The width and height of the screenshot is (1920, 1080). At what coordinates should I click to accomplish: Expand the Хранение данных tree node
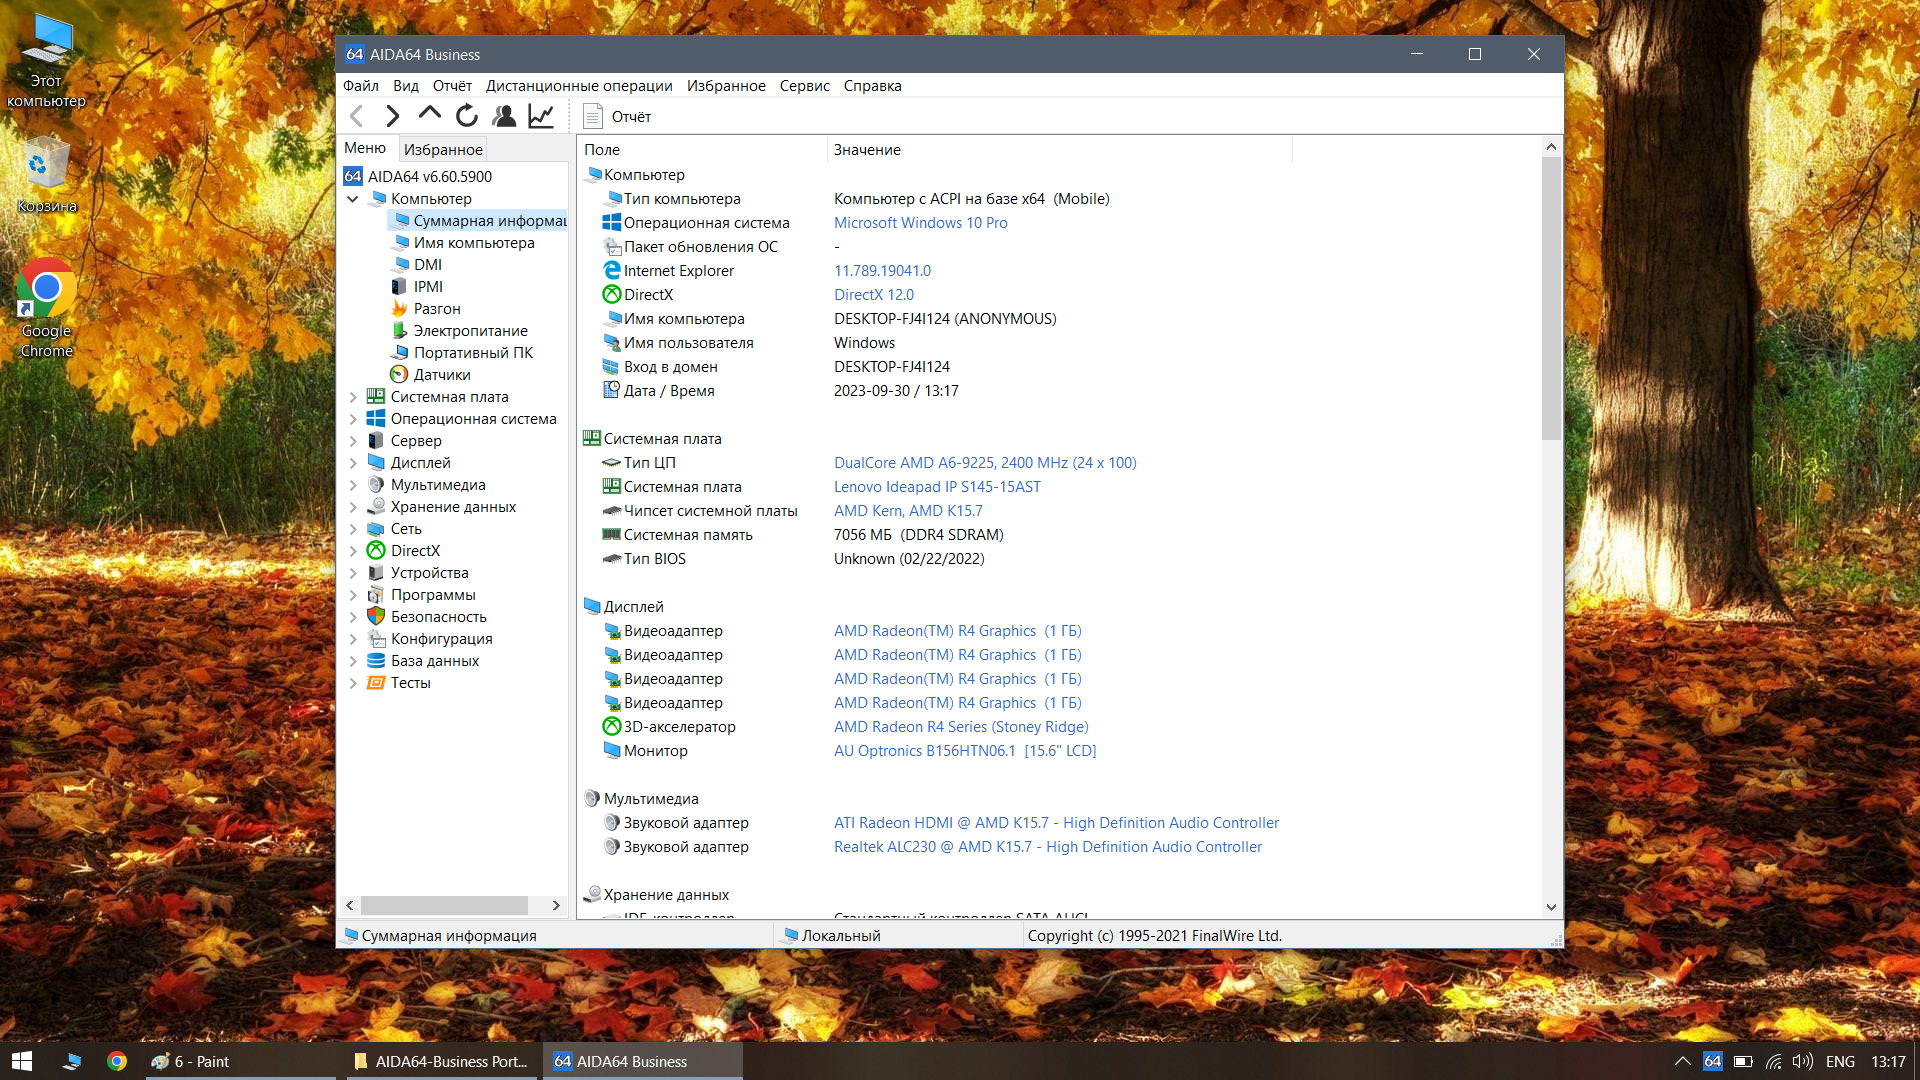click(353, 507)
